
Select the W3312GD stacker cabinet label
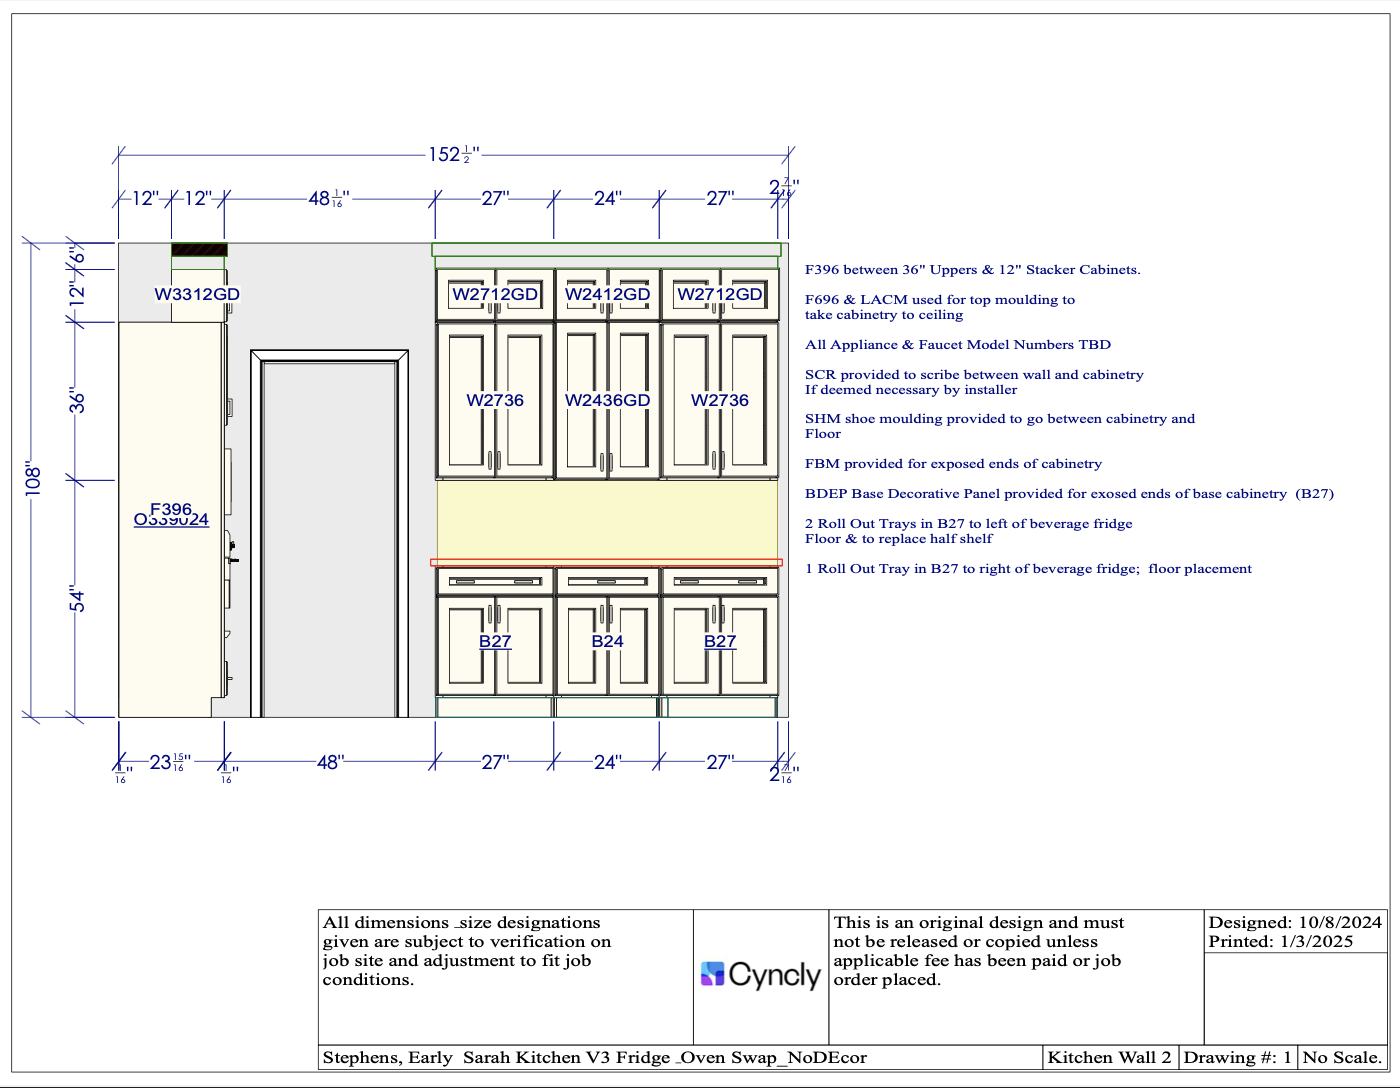[x=197, y=294]
